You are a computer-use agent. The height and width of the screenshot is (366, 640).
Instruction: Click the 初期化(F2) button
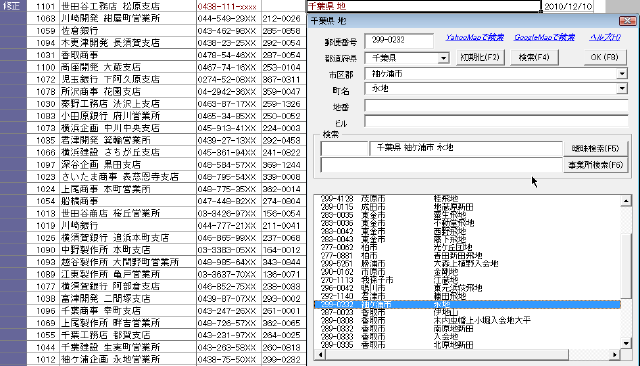point(480,57)
